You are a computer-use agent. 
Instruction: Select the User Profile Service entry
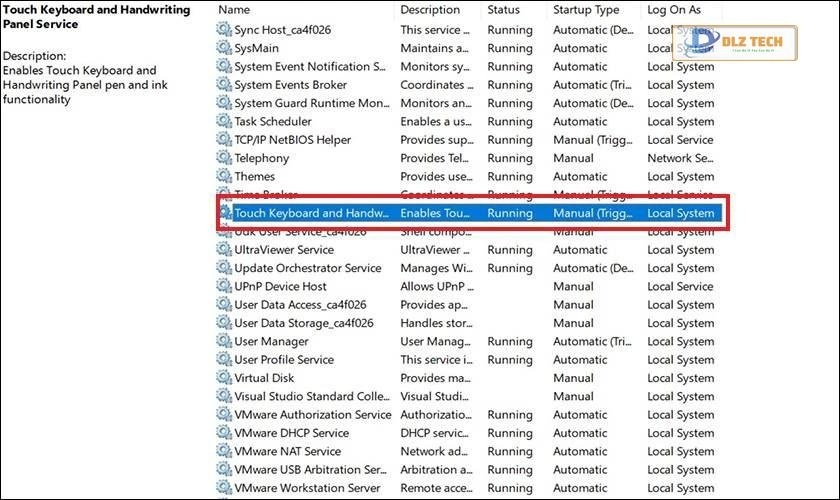click(284, 360)
